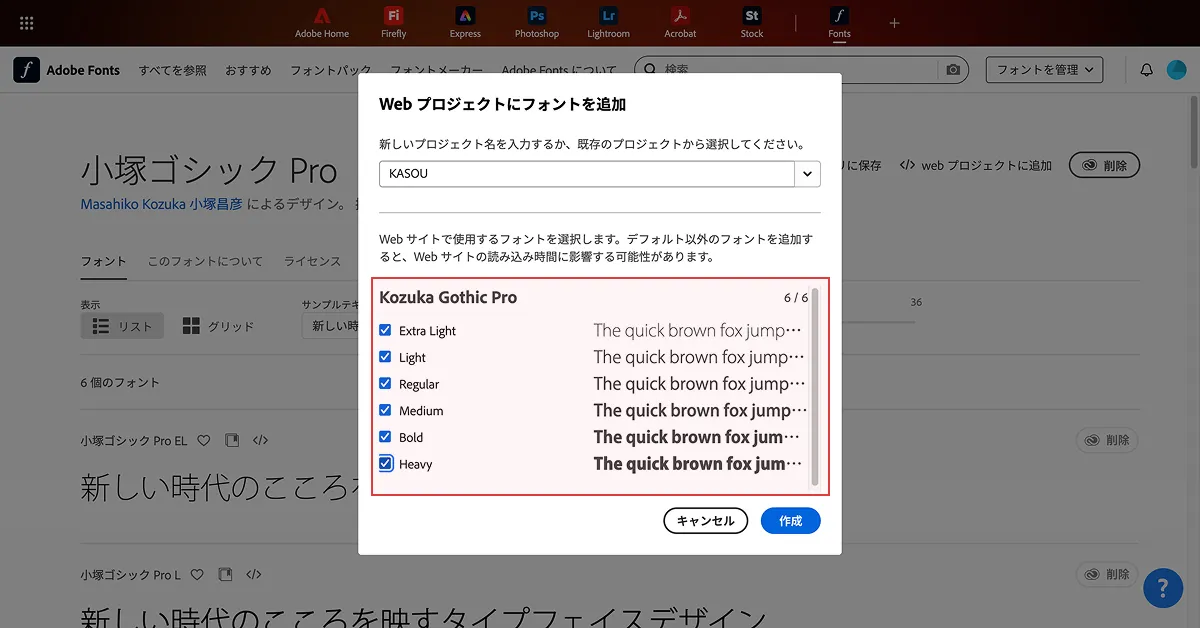Click the キャンセル button
Viewport: 1200px width, 628px height.
[705, 521]
